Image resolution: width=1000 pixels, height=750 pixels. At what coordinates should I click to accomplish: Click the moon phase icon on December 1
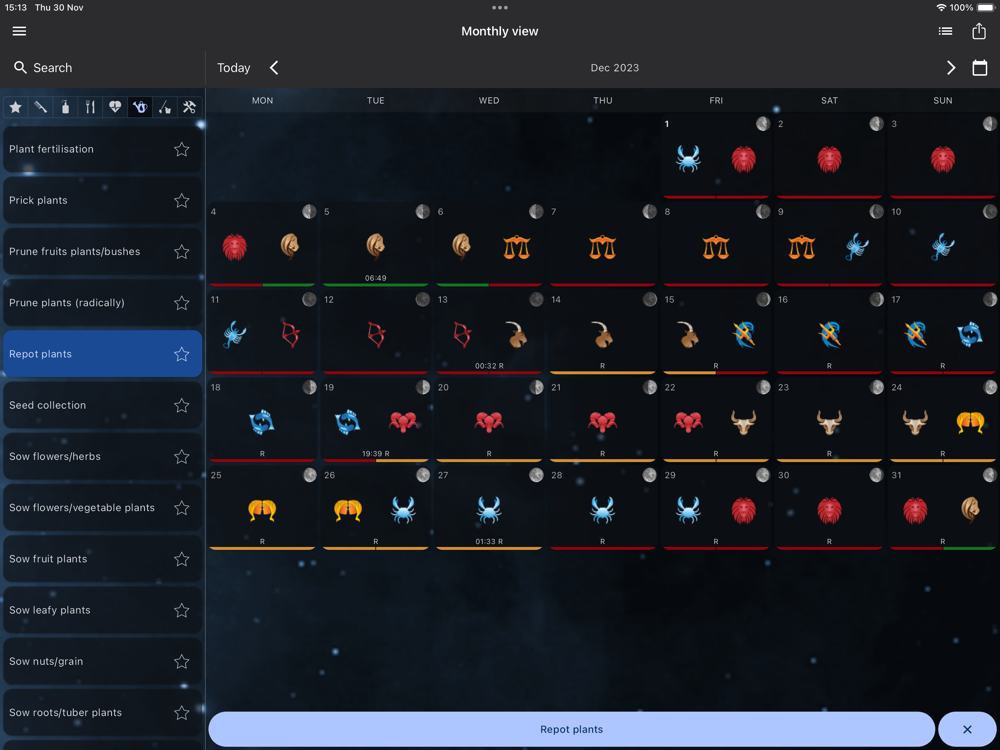[763, 124]
